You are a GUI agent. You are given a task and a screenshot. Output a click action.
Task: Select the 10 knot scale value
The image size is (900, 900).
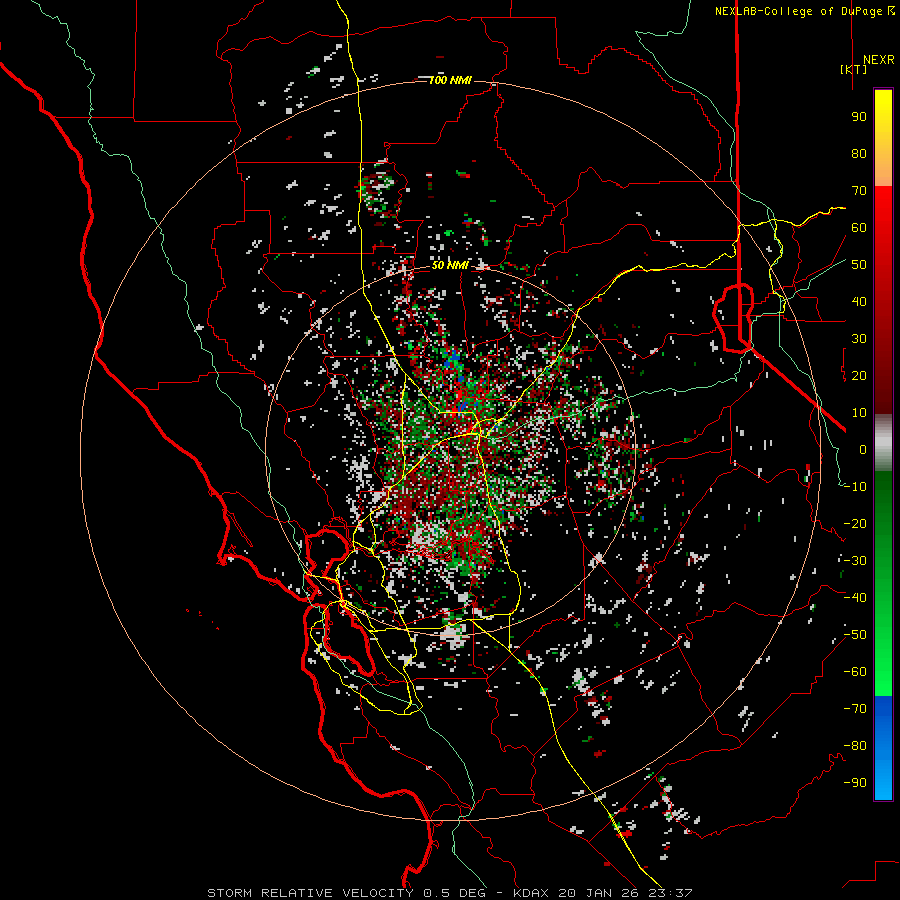coord(859,413)
